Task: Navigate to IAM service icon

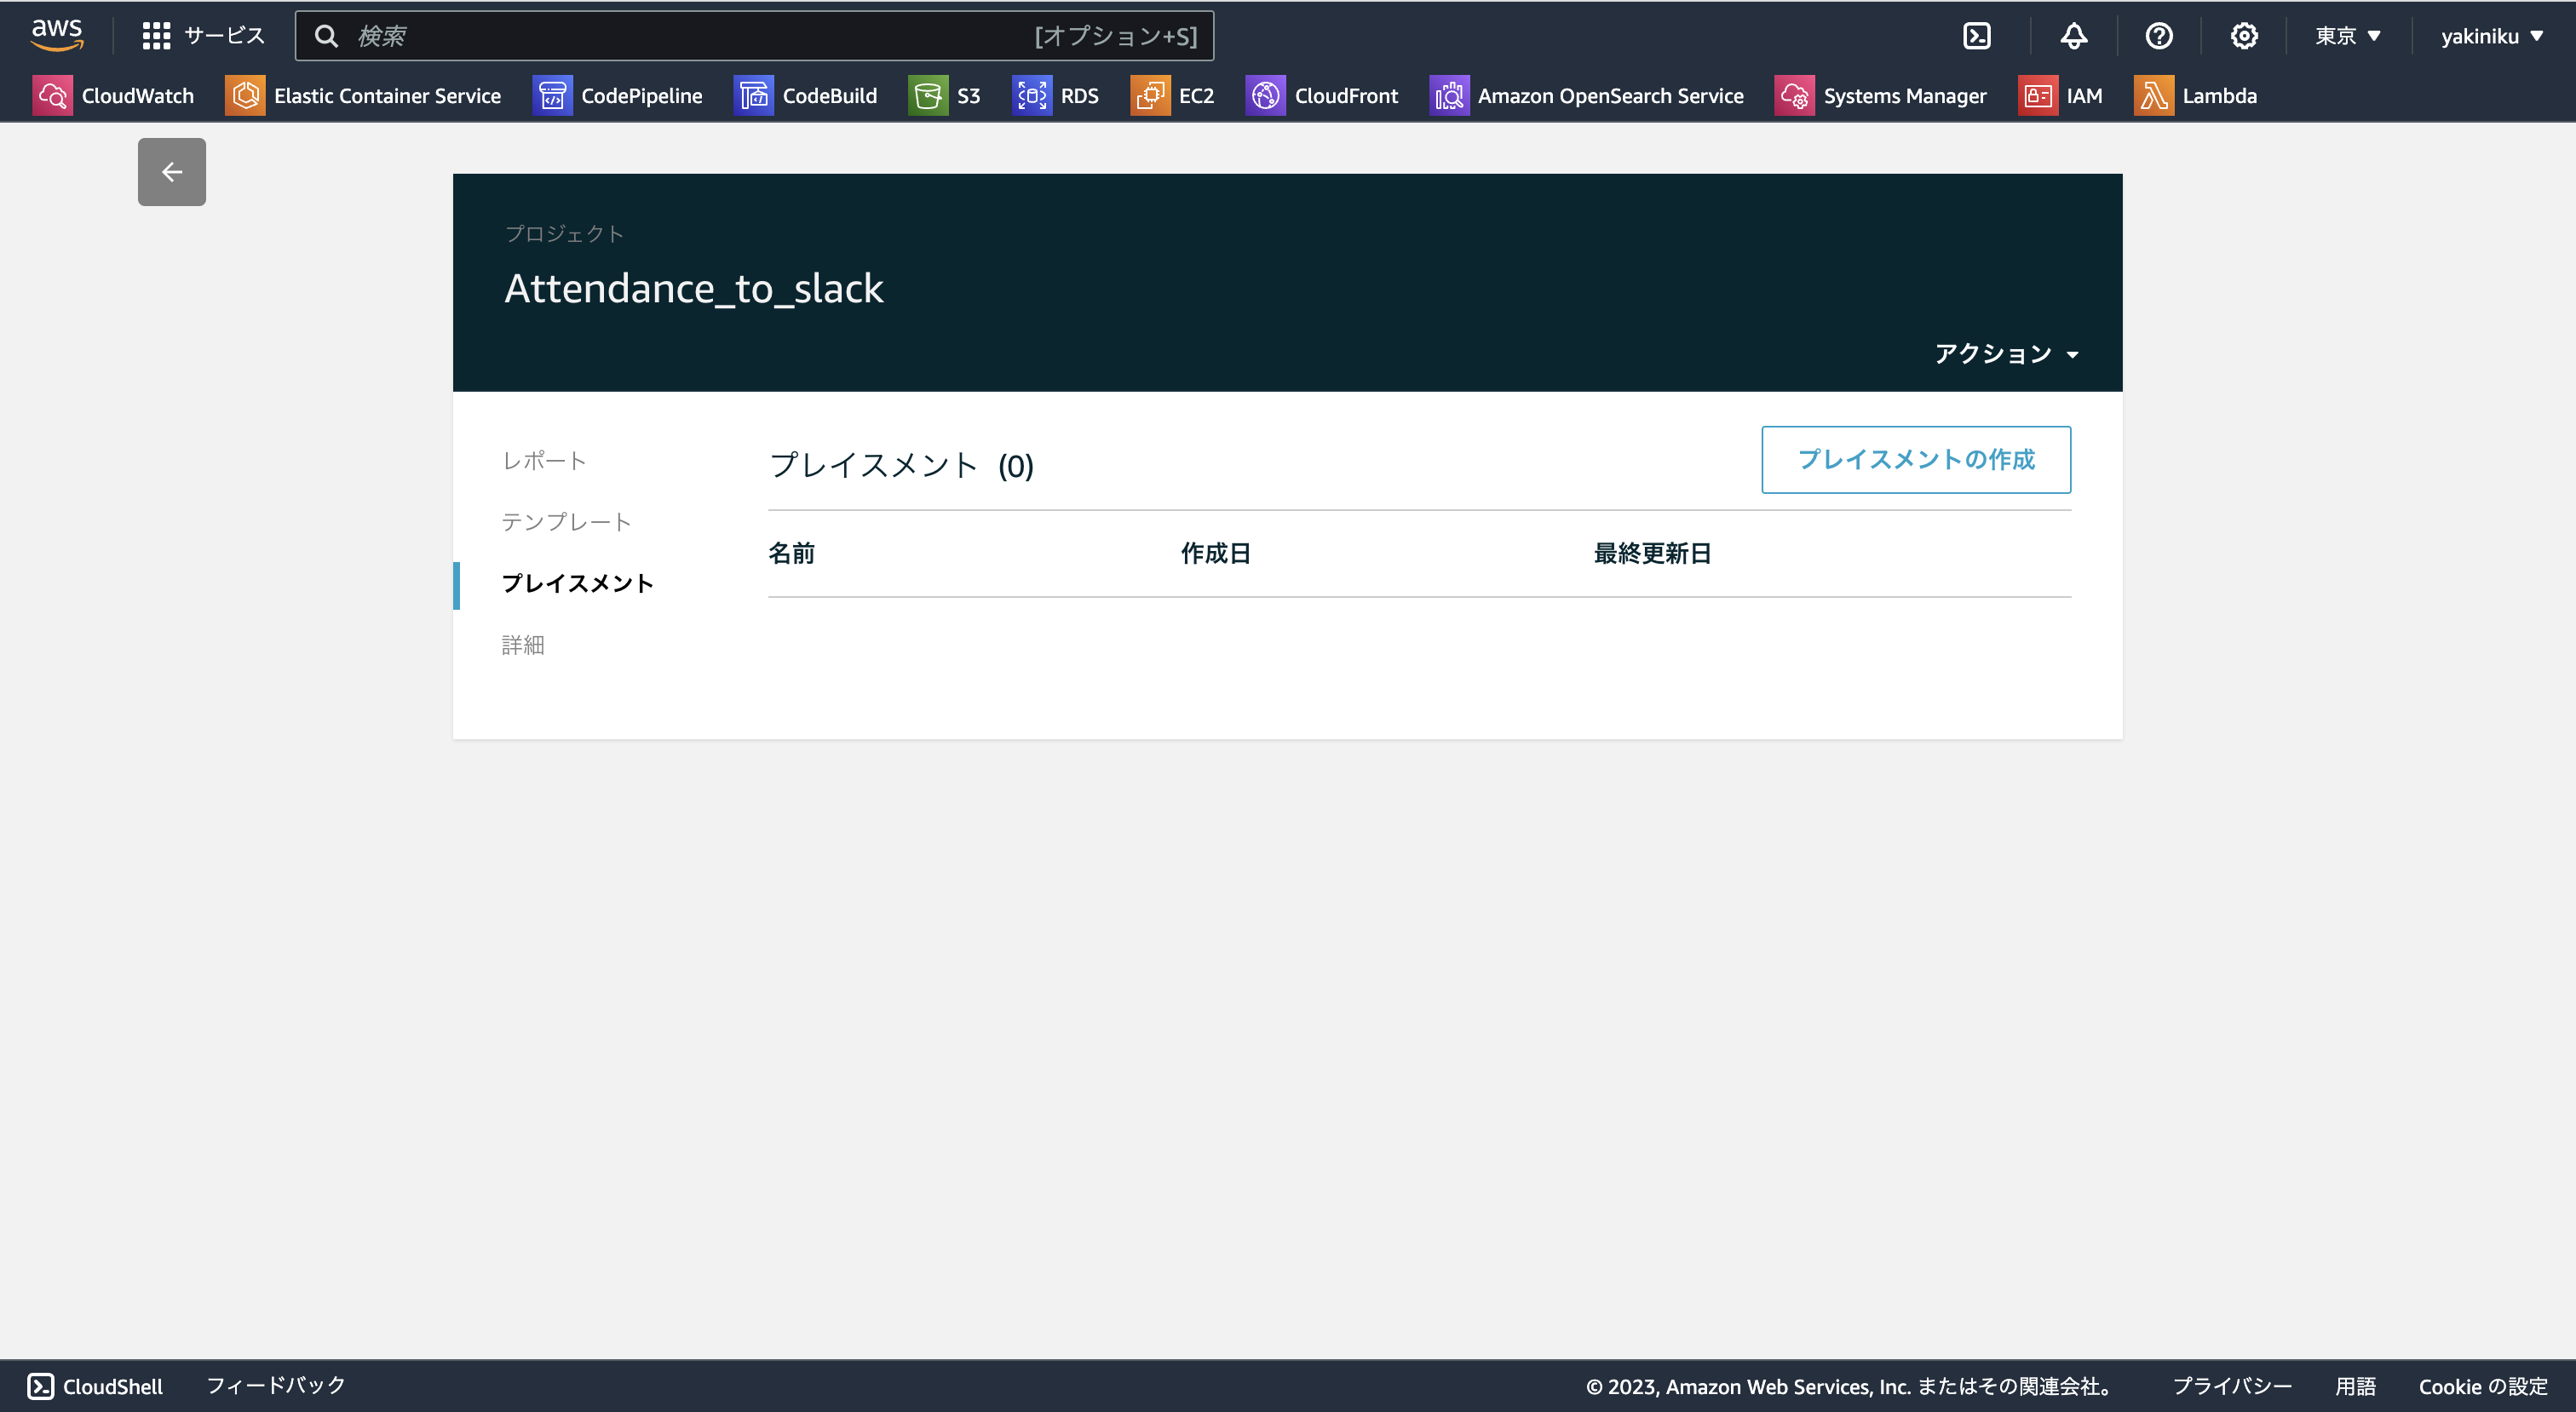Action: click(2037, 95)
